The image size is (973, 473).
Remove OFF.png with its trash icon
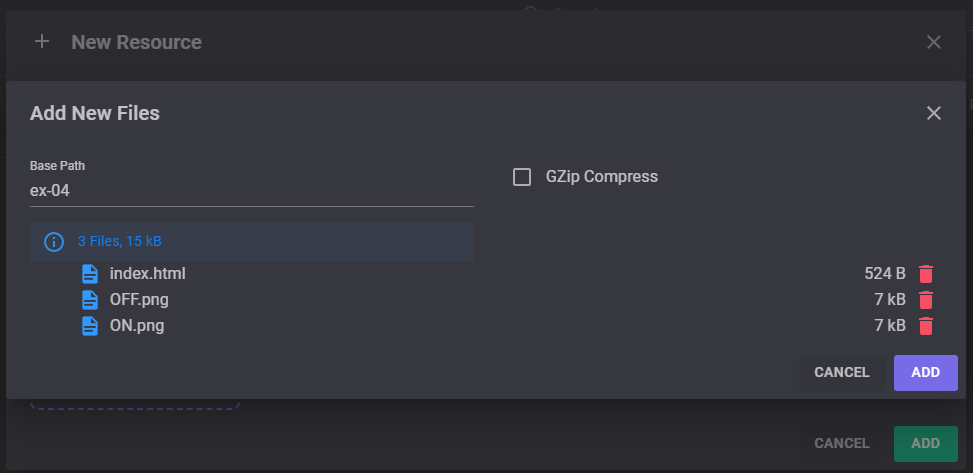926,300
